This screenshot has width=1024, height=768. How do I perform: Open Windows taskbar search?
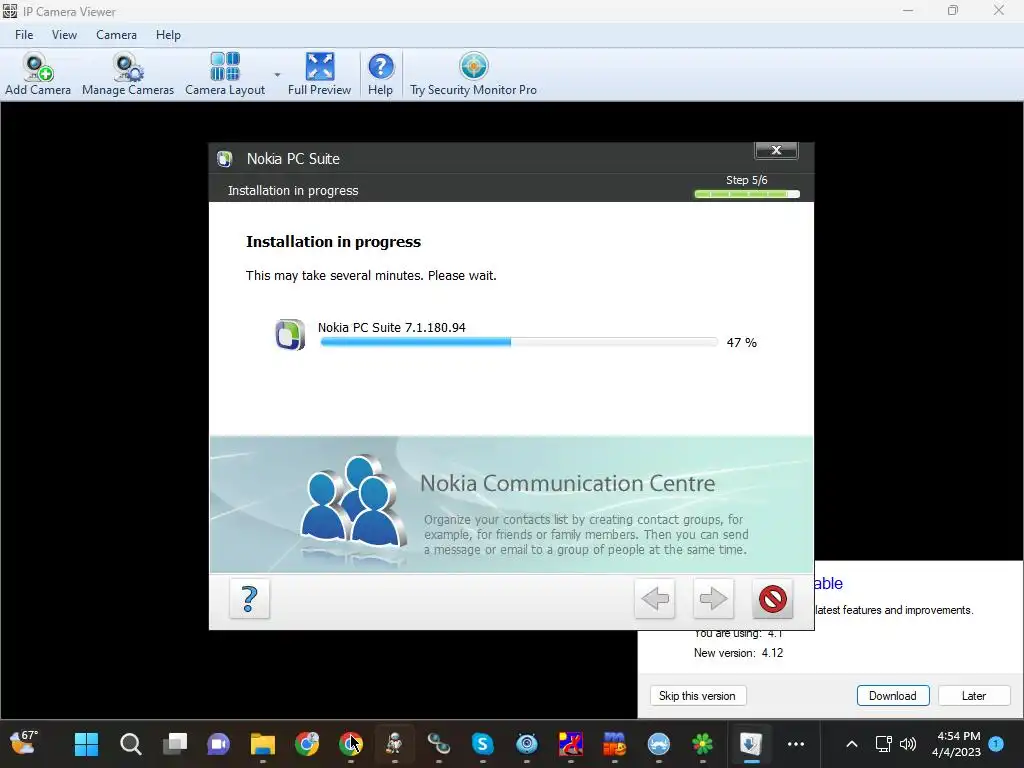(131, 744)
